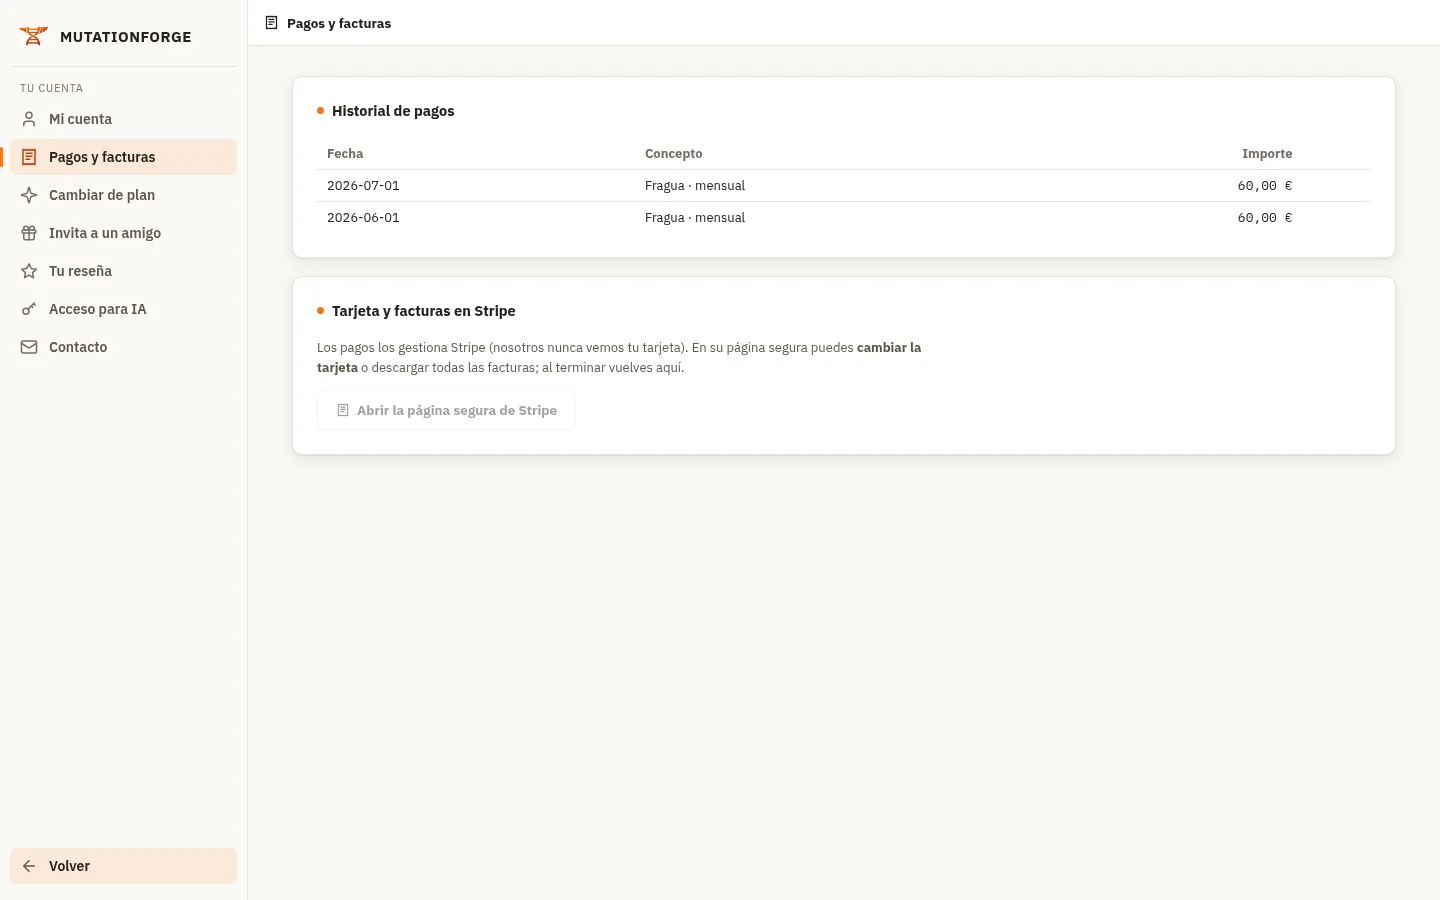Viewport: 1440px width, 900px height.
Task: Click Abrir la página segura de Stripe
Action: pyautogui.click(x=446, y=410)
